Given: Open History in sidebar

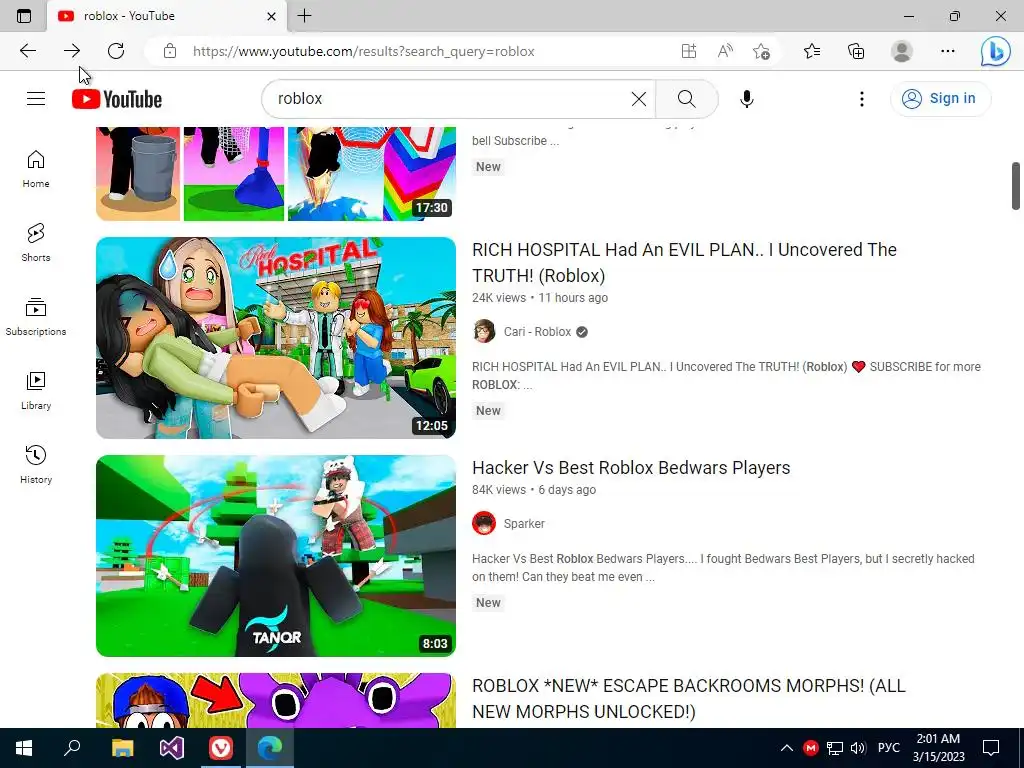Looking at the screenshot, I should point(36,464).
